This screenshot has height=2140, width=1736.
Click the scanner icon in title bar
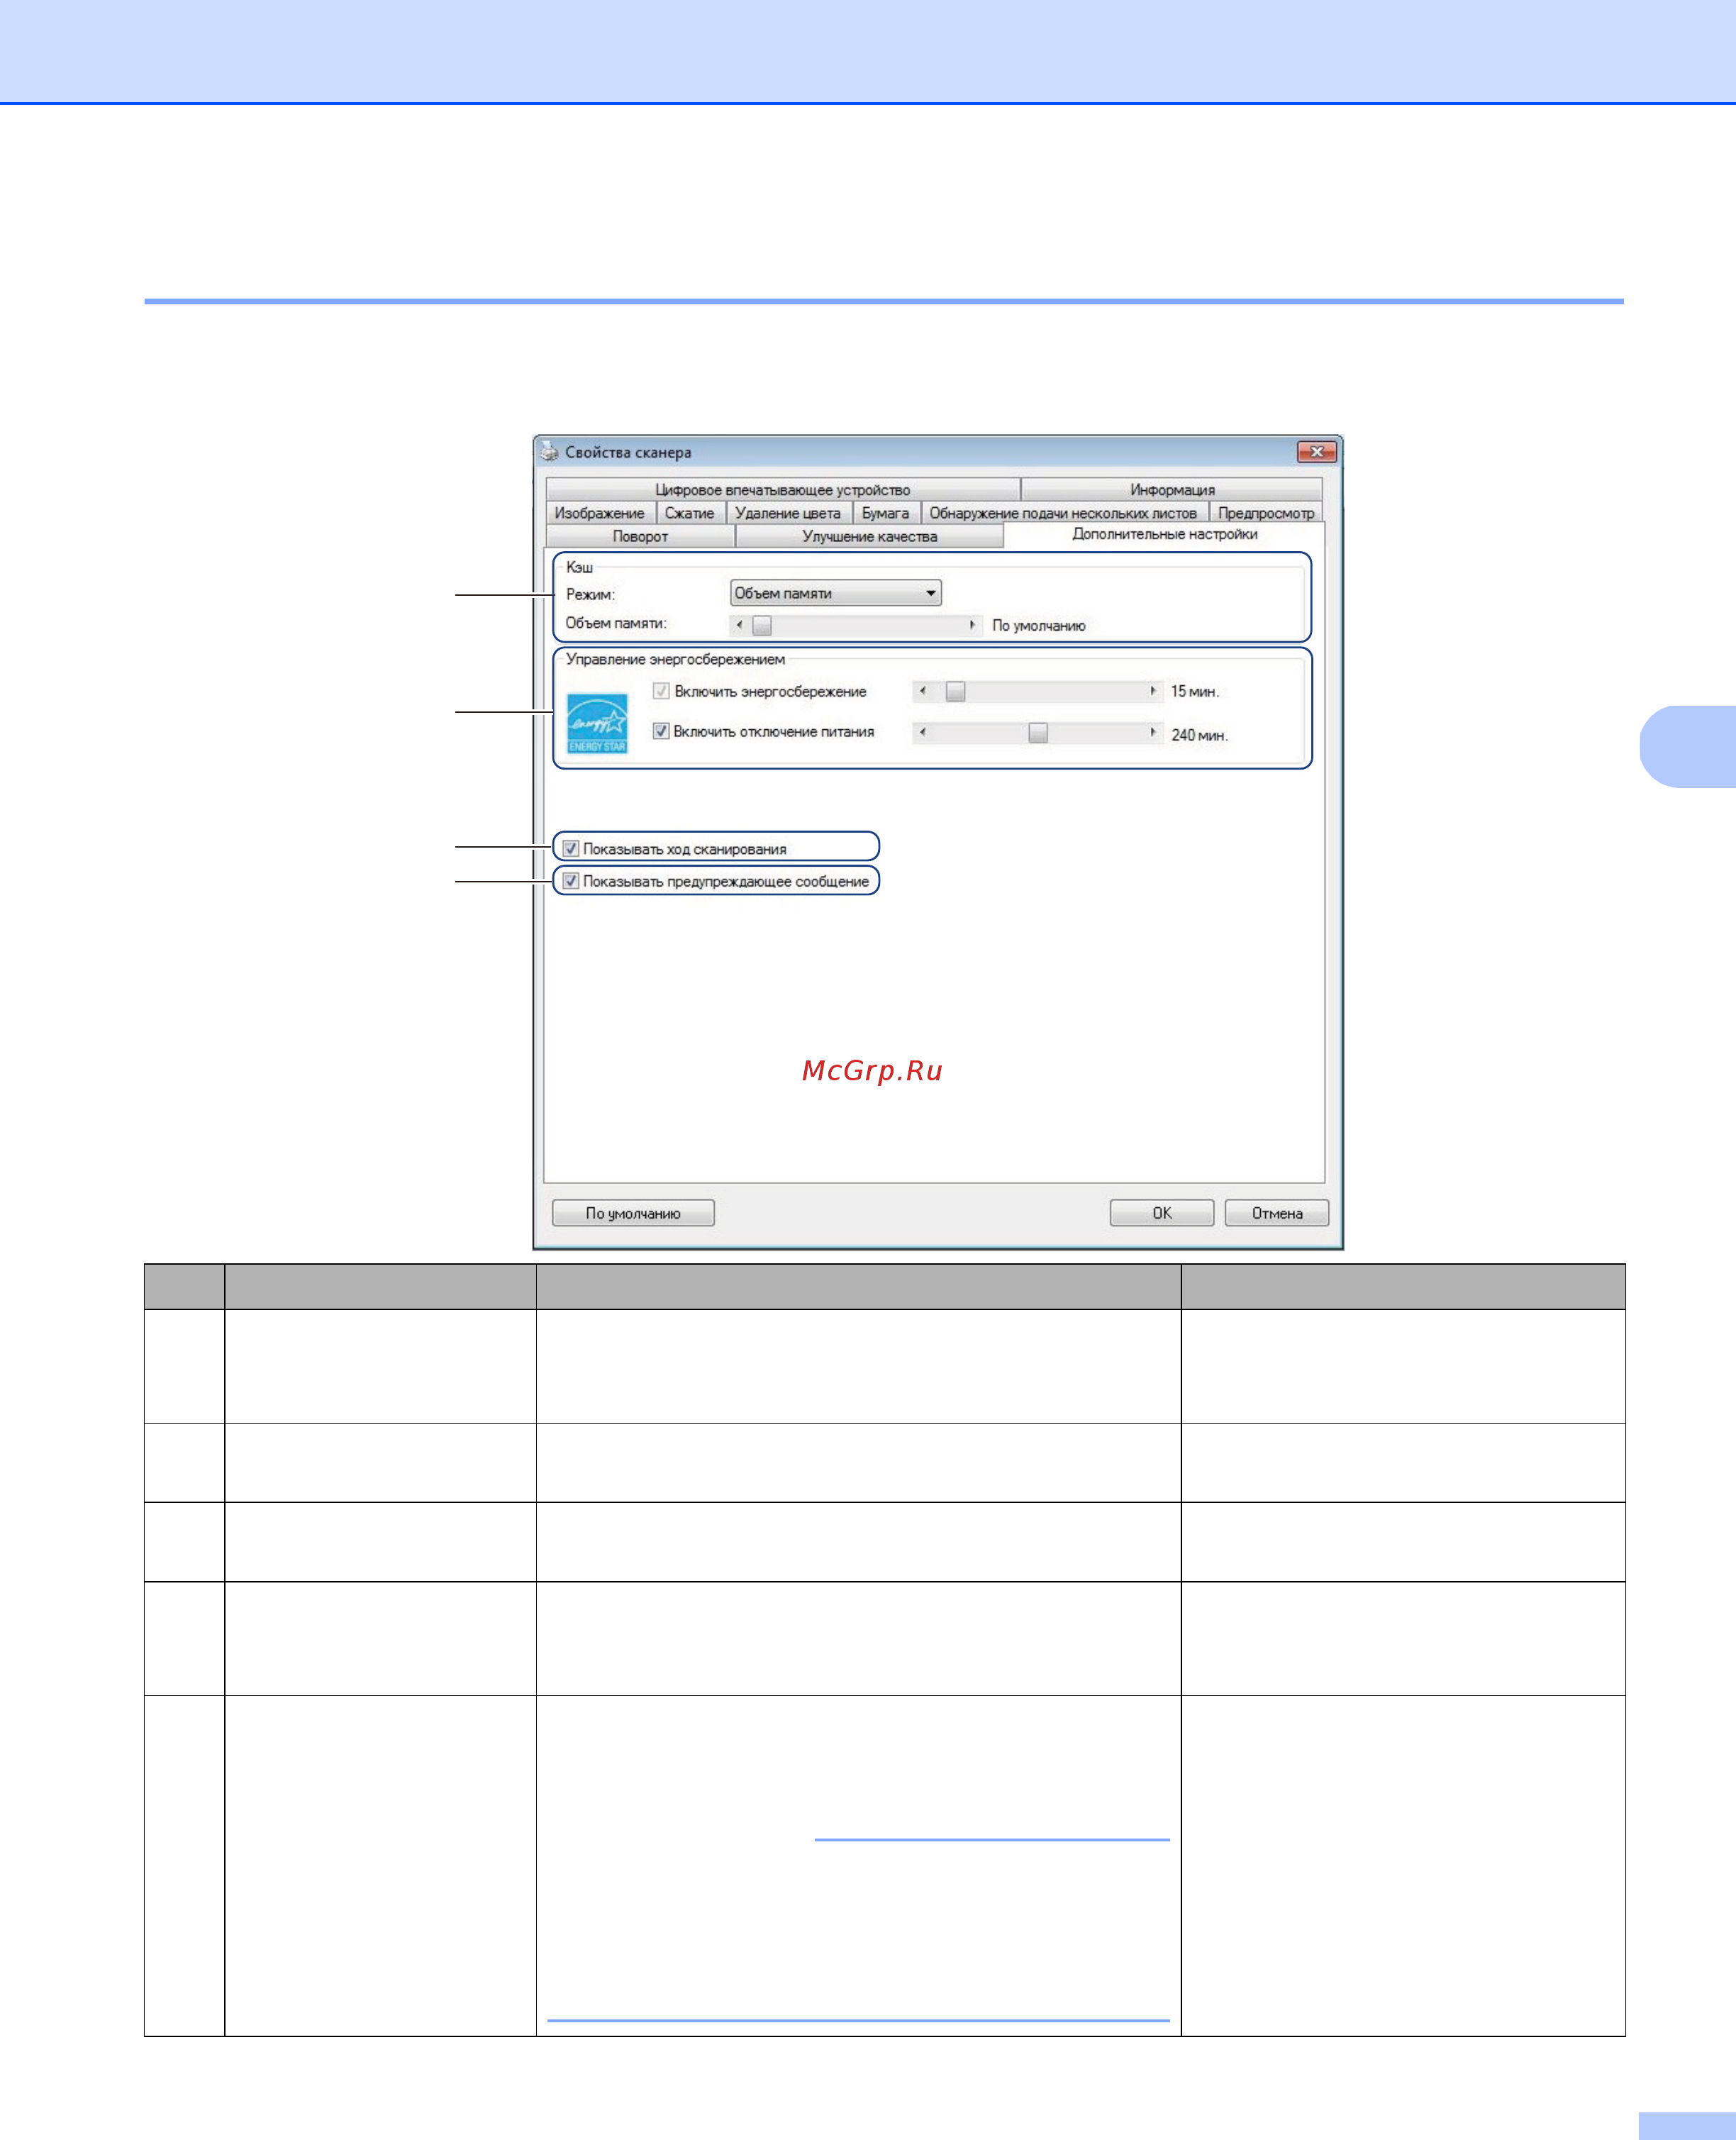click(549, 452)
